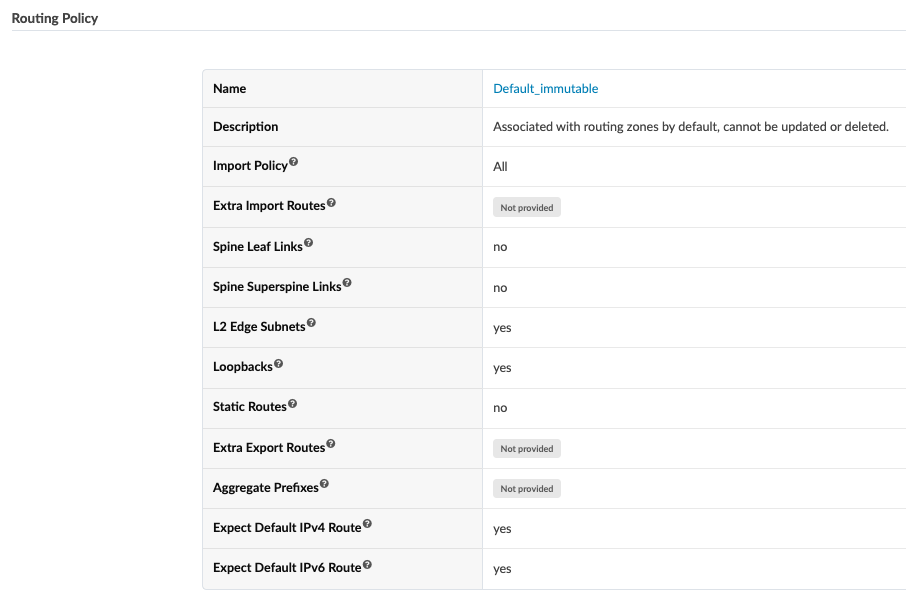Click the no value for Spine Leaf Links

click(x=500, y=247)
